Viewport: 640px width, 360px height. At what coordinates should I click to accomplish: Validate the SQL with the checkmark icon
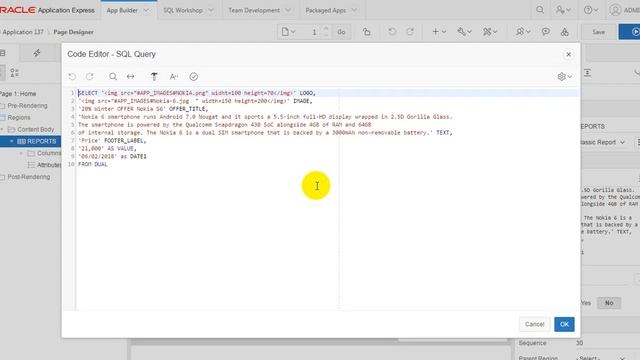[193, 76]
